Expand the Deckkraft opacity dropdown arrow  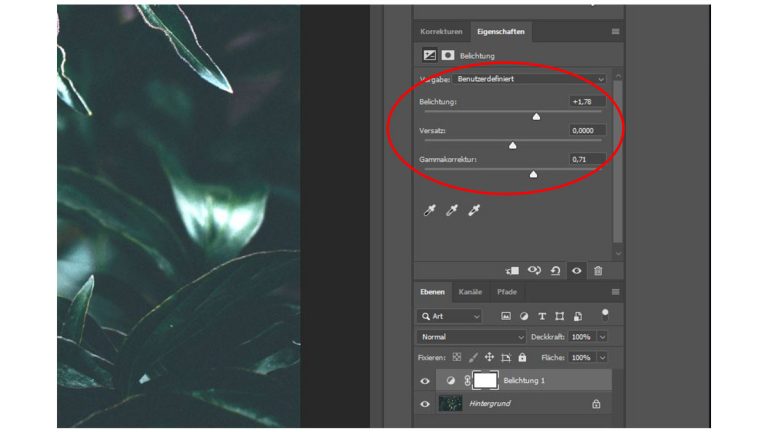pyautogui.click(x=602, y=337)
